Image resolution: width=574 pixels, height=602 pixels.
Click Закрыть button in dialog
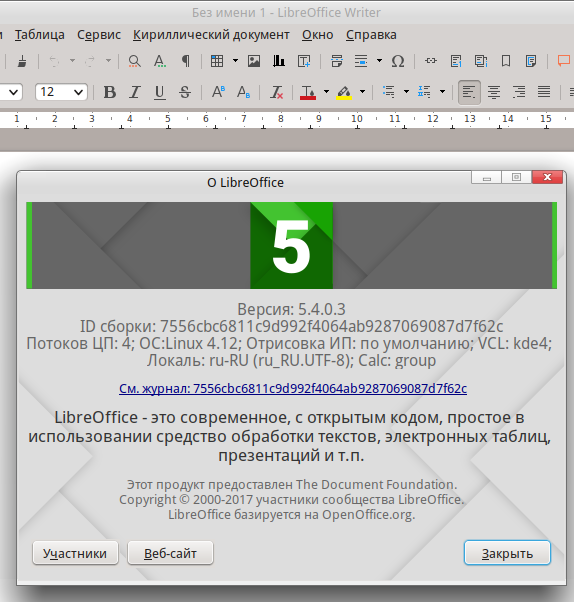507,553
